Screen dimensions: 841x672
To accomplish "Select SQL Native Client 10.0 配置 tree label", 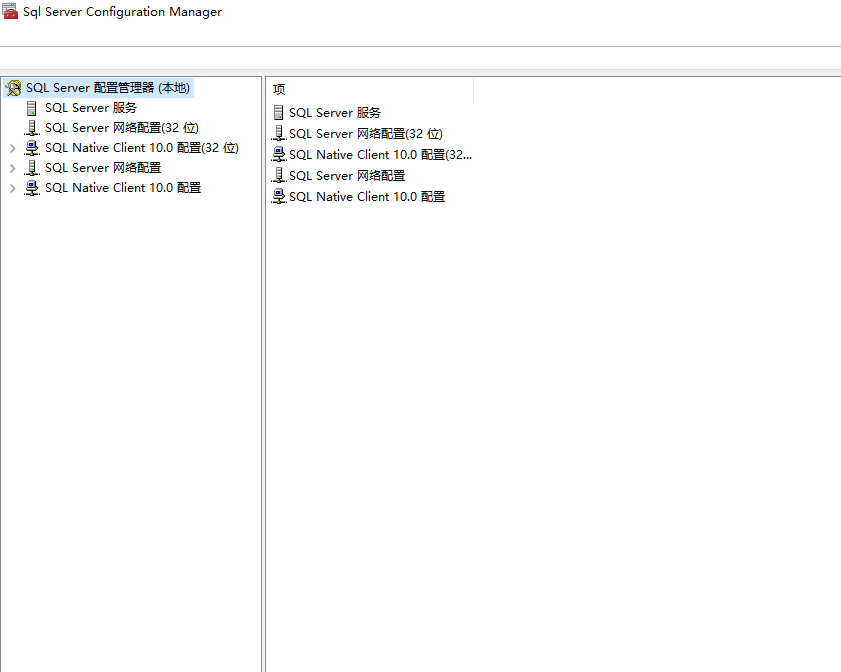I will pyautogui.click(x=123, y=188).
